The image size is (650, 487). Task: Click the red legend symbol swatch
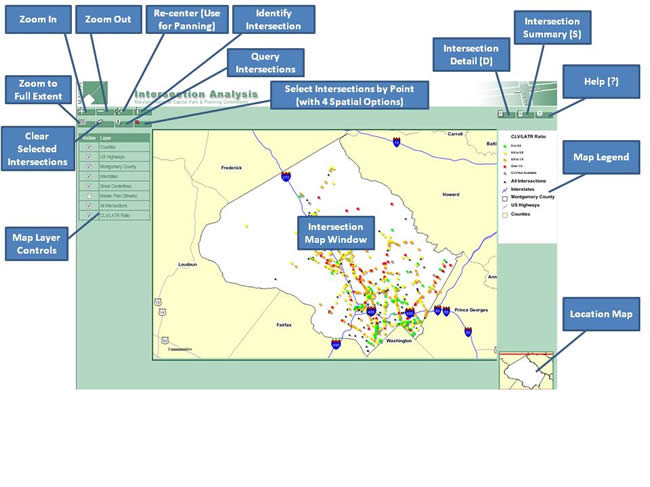click(x=505, y=166)
